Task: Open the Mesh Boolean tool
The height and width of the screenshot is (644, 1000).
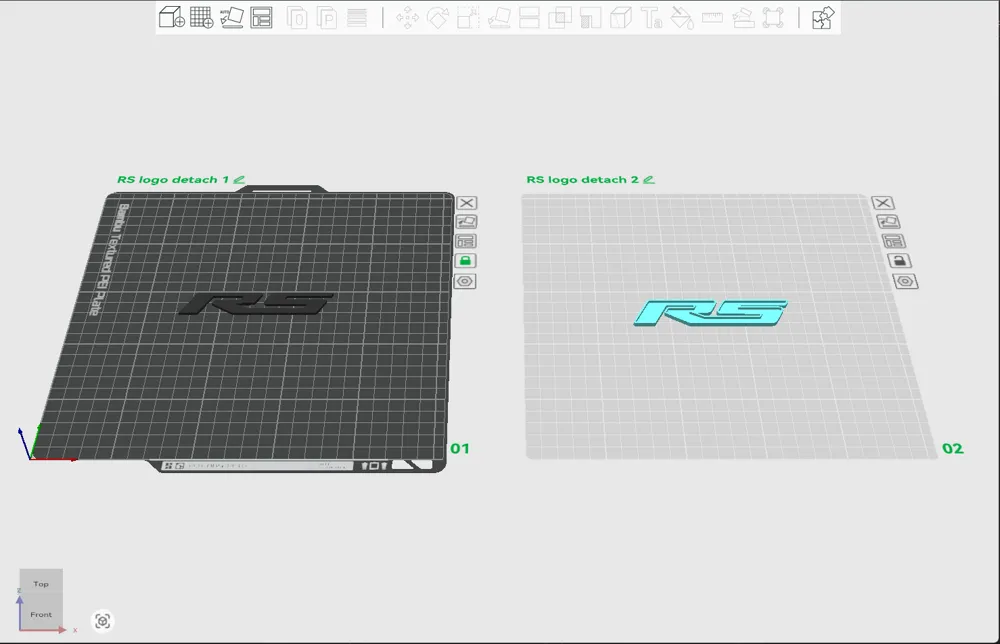Action: (560, 18)
